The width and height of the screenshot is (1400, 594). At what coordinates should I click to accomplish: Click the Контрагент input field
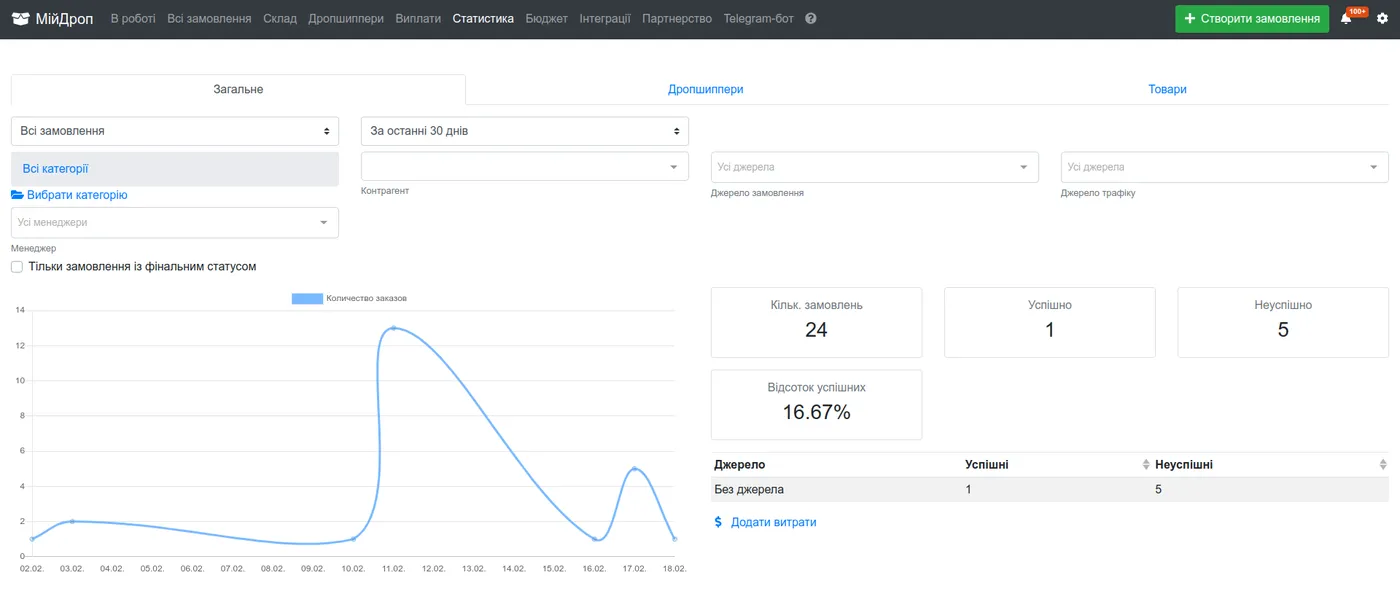[x=525, y=166]
